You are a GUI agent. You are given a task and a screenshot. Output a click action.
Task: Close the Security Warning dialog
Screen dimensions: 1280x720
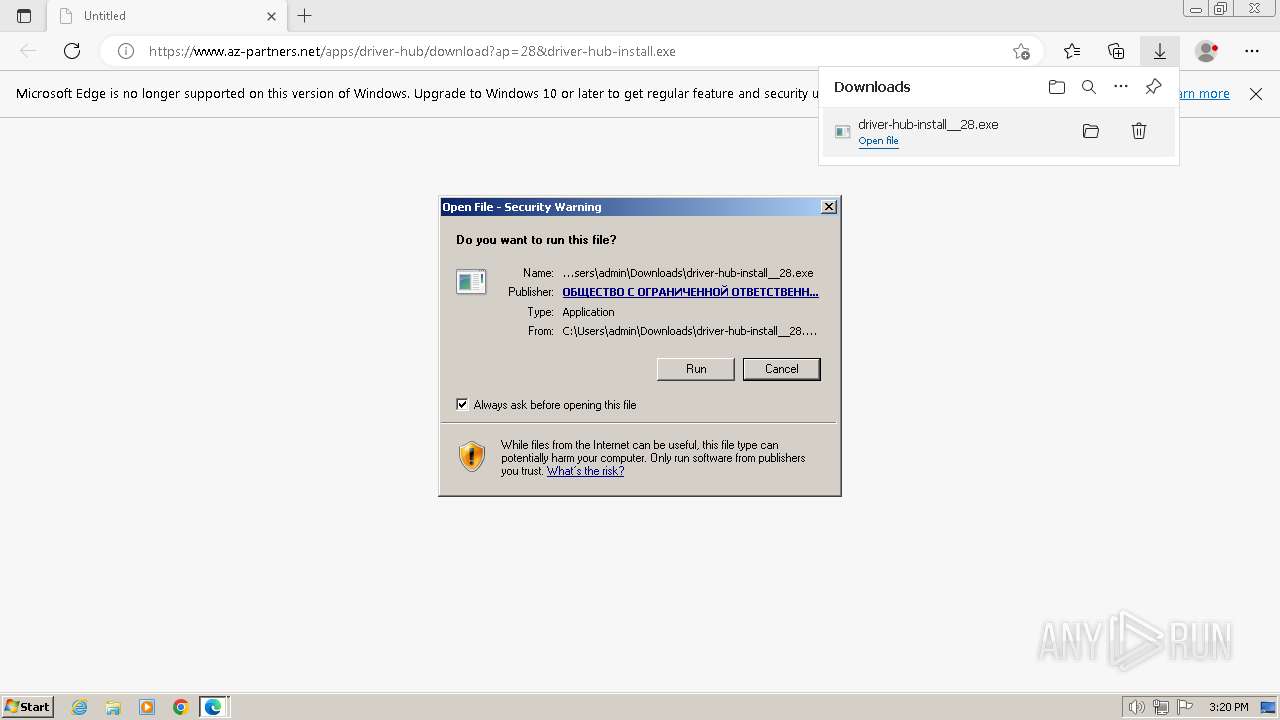(828, 207)
